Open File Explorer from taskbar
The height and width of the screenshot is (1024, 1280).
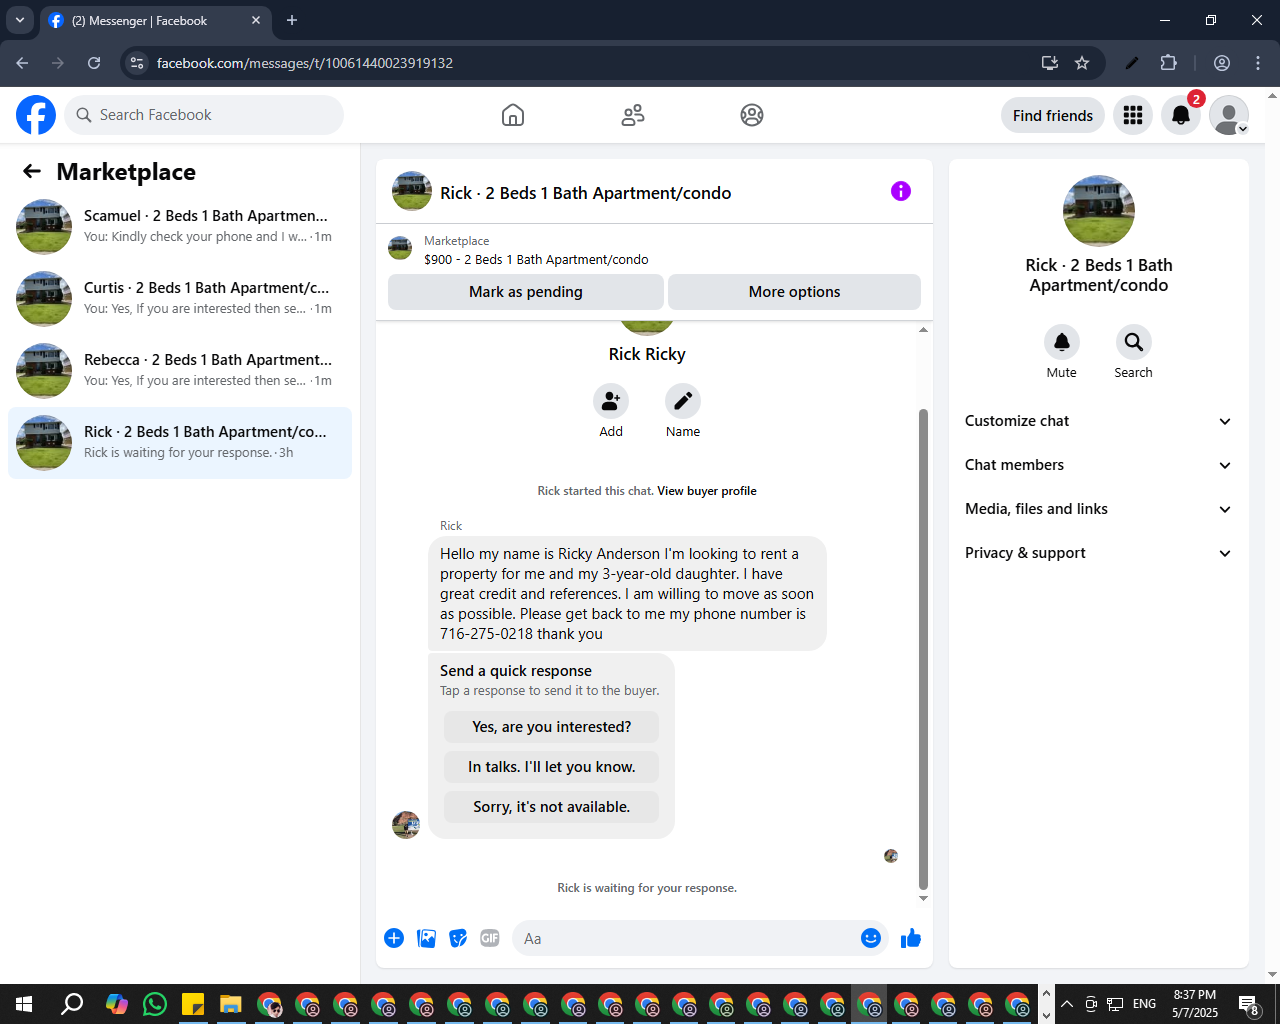231,1004
